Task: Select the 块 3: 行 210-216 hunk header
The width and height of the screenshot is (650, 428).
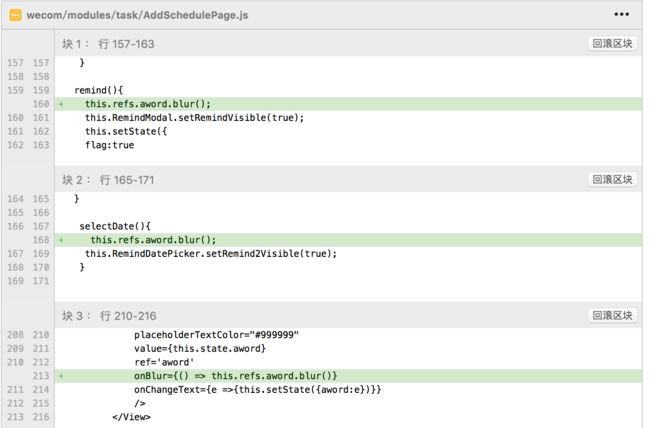Action: click(109, 316)
